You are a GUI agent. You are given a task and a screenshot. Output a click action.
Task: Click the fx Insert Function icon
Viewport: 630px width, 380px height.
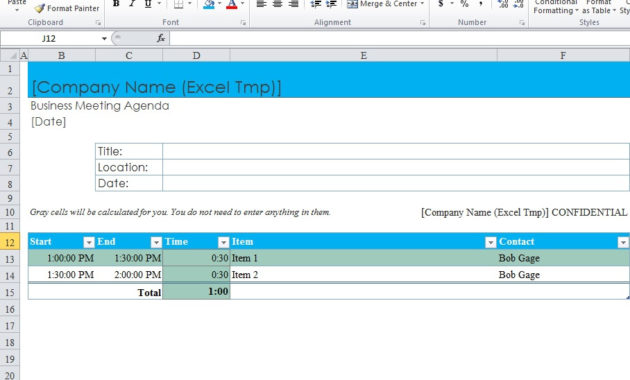161,38
